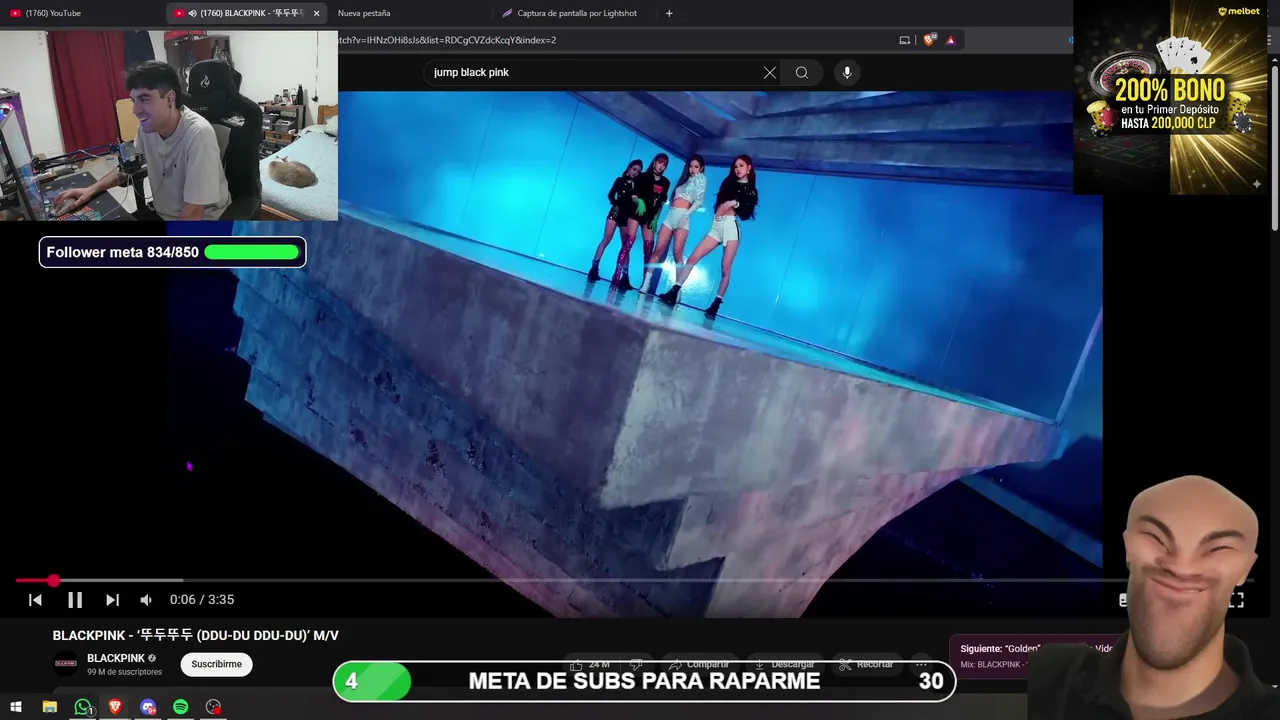The image size is (1280, 720).
Task: Open File Explorer from the taskbar
Action: 50,707
